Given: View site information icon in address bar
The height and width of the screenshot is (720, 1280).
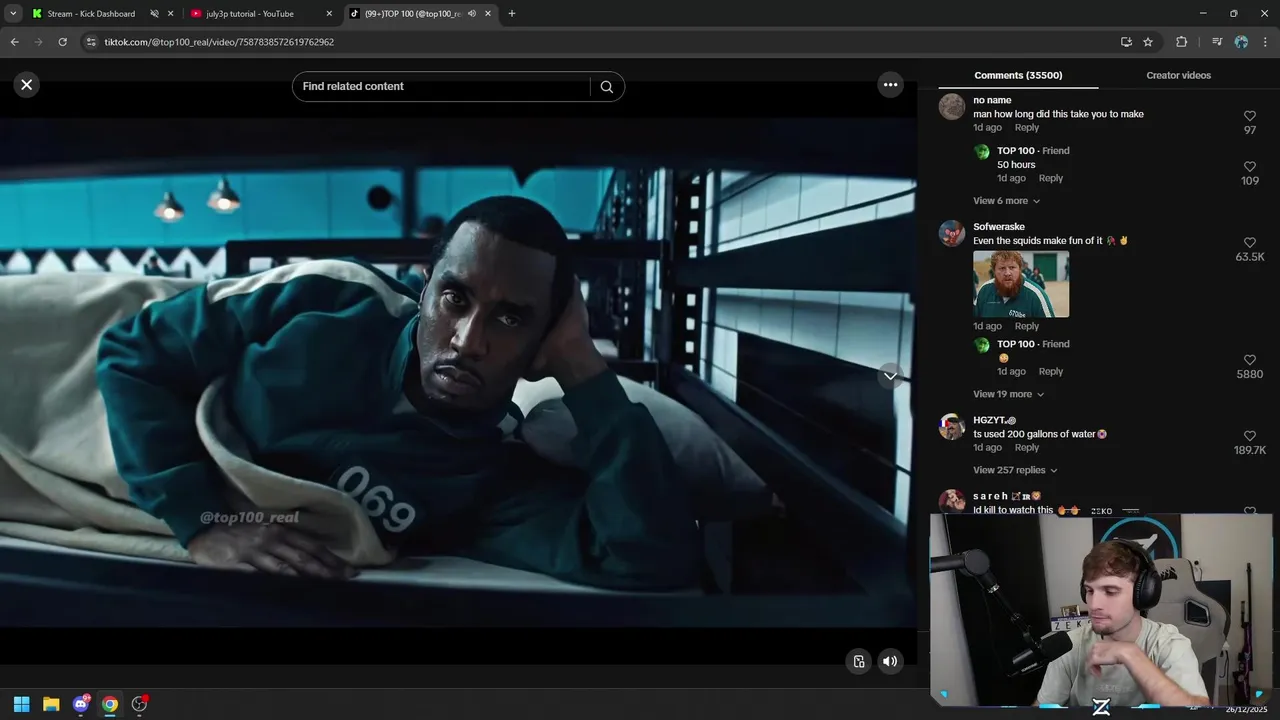Looking at the screenshot, I should tap(91, 42).
